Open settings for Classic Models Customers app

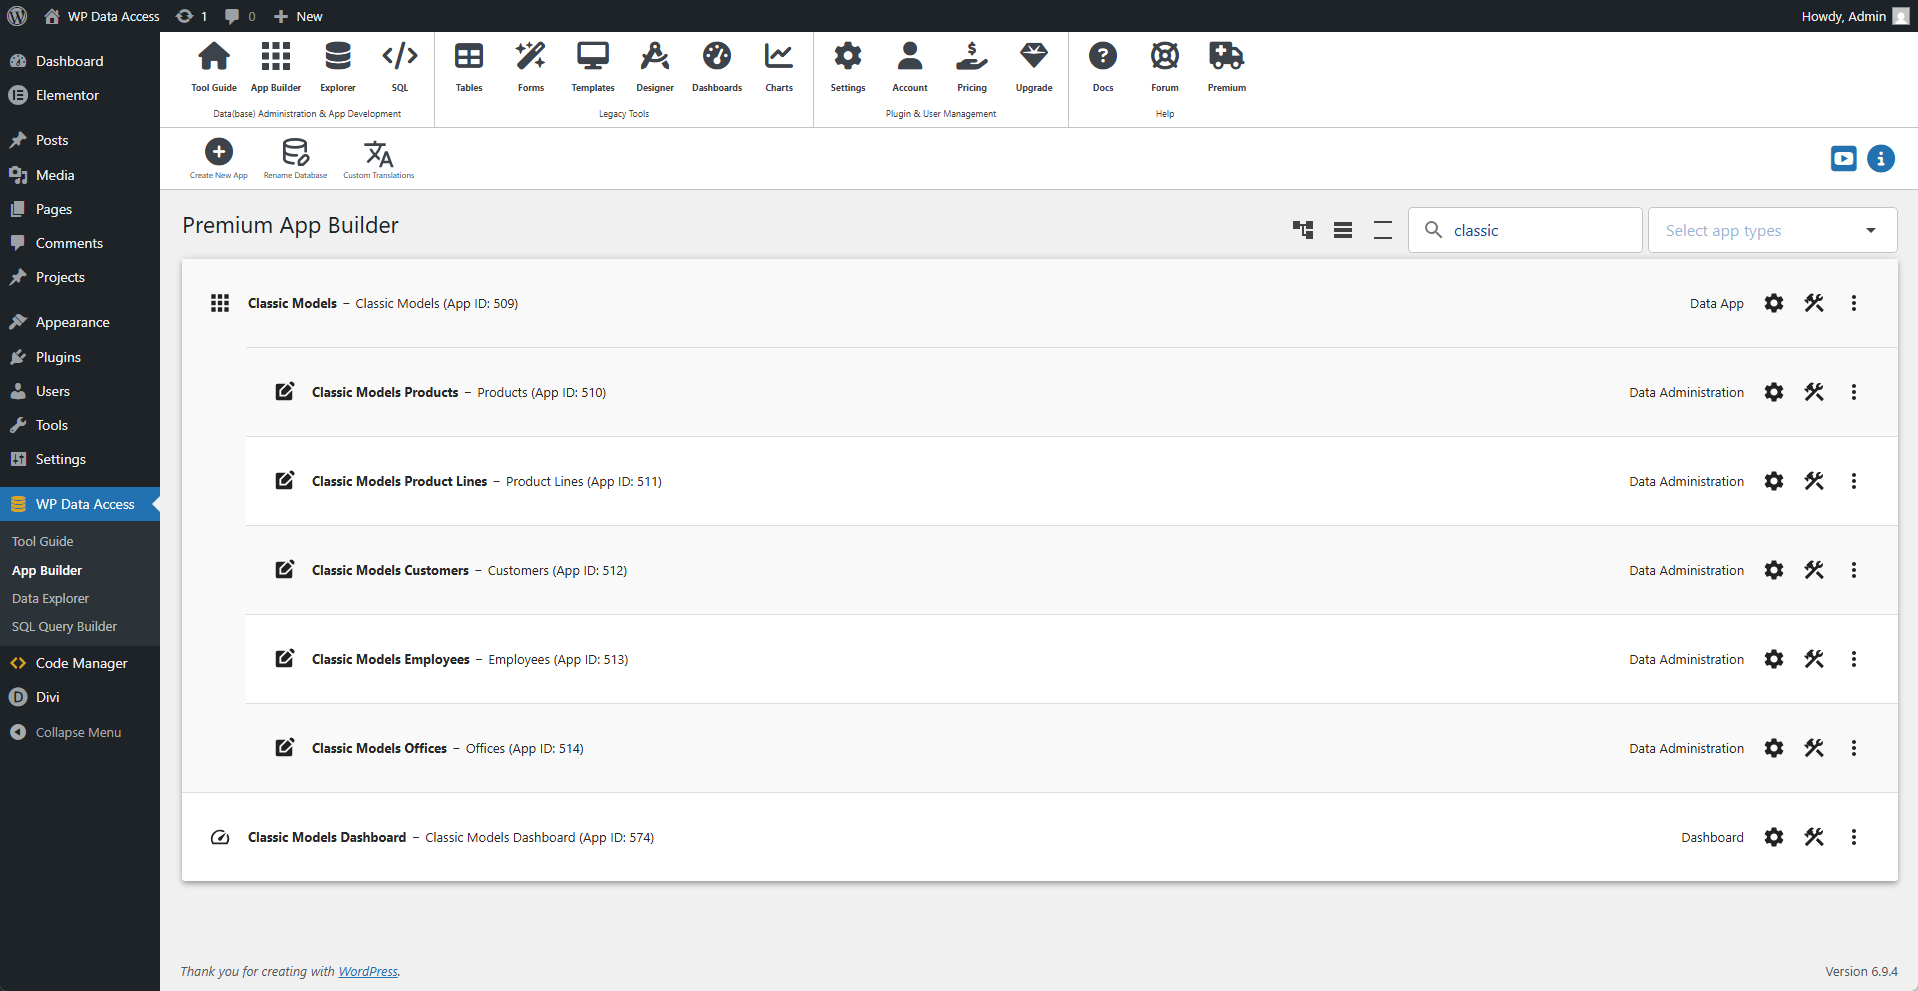[1774, 570]
